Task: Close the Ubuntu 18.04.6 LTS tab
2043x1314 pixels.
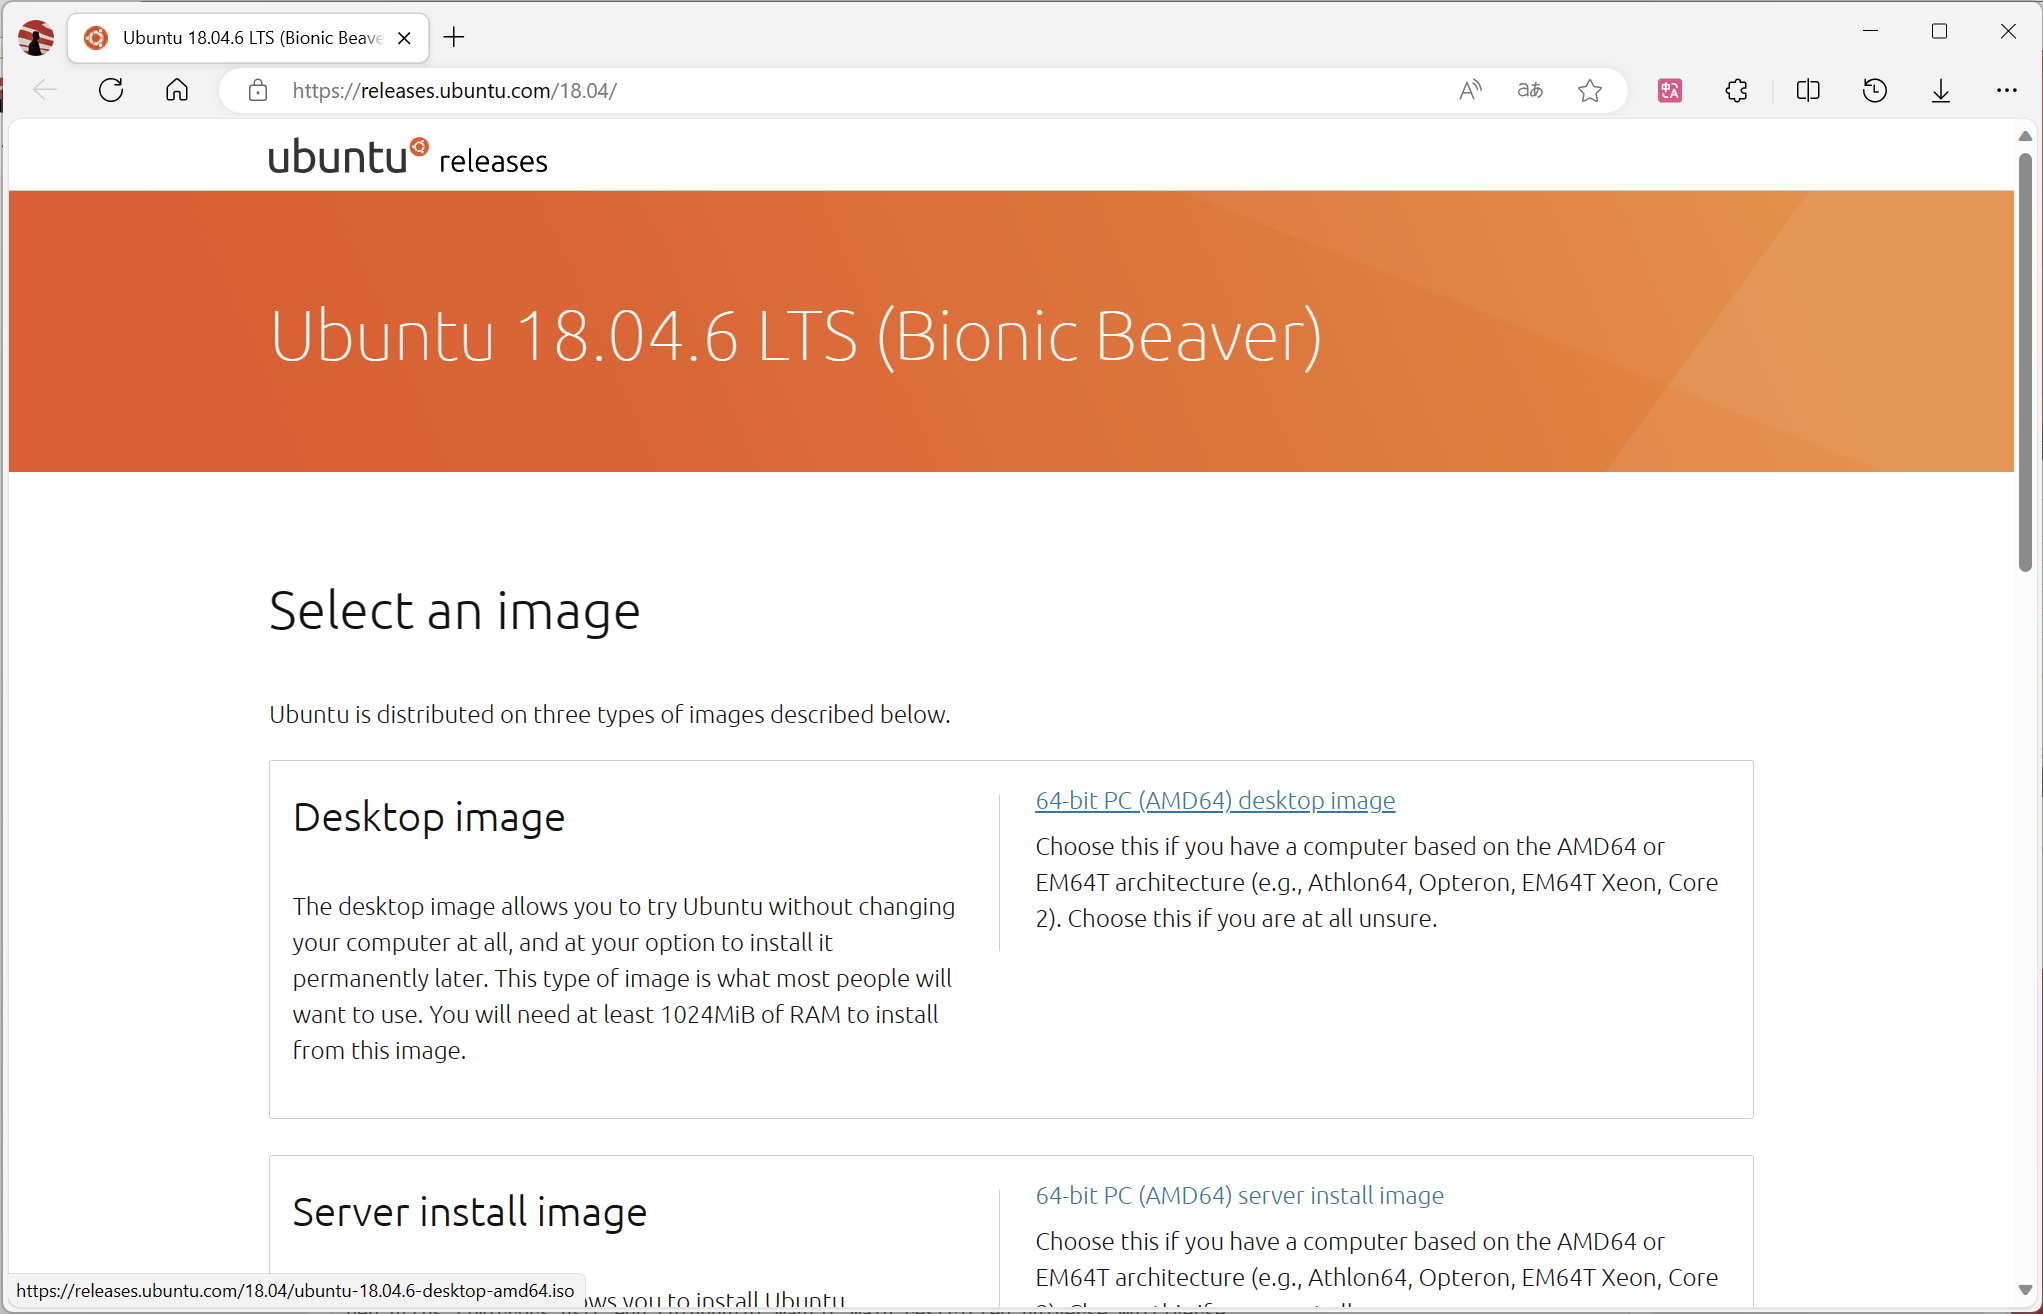Action: [x=404, y=38]
